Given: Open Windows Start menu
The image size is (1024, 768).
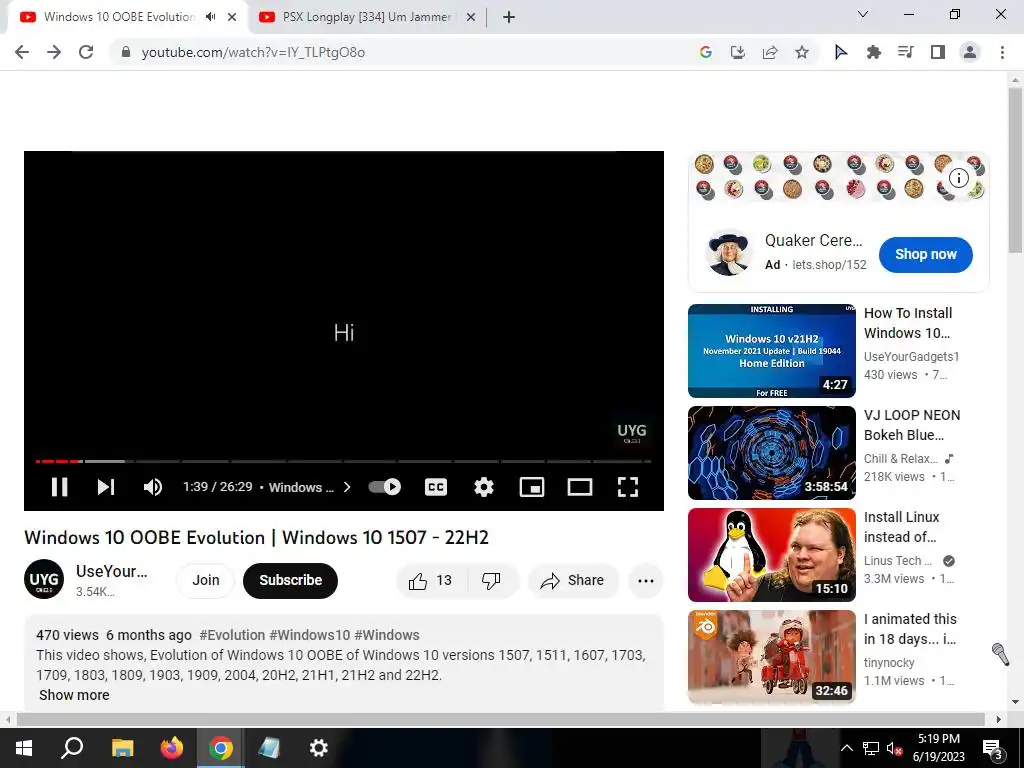Looking at the screenshot, I should click(x=24, y=748).
